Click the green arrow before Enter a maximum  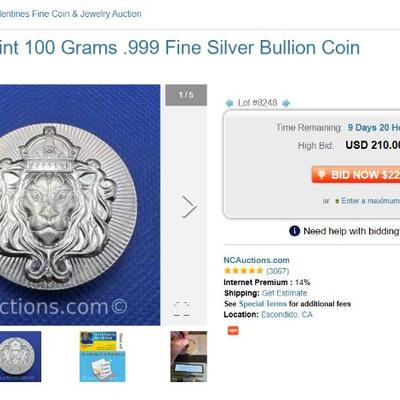tap(337, 201)
